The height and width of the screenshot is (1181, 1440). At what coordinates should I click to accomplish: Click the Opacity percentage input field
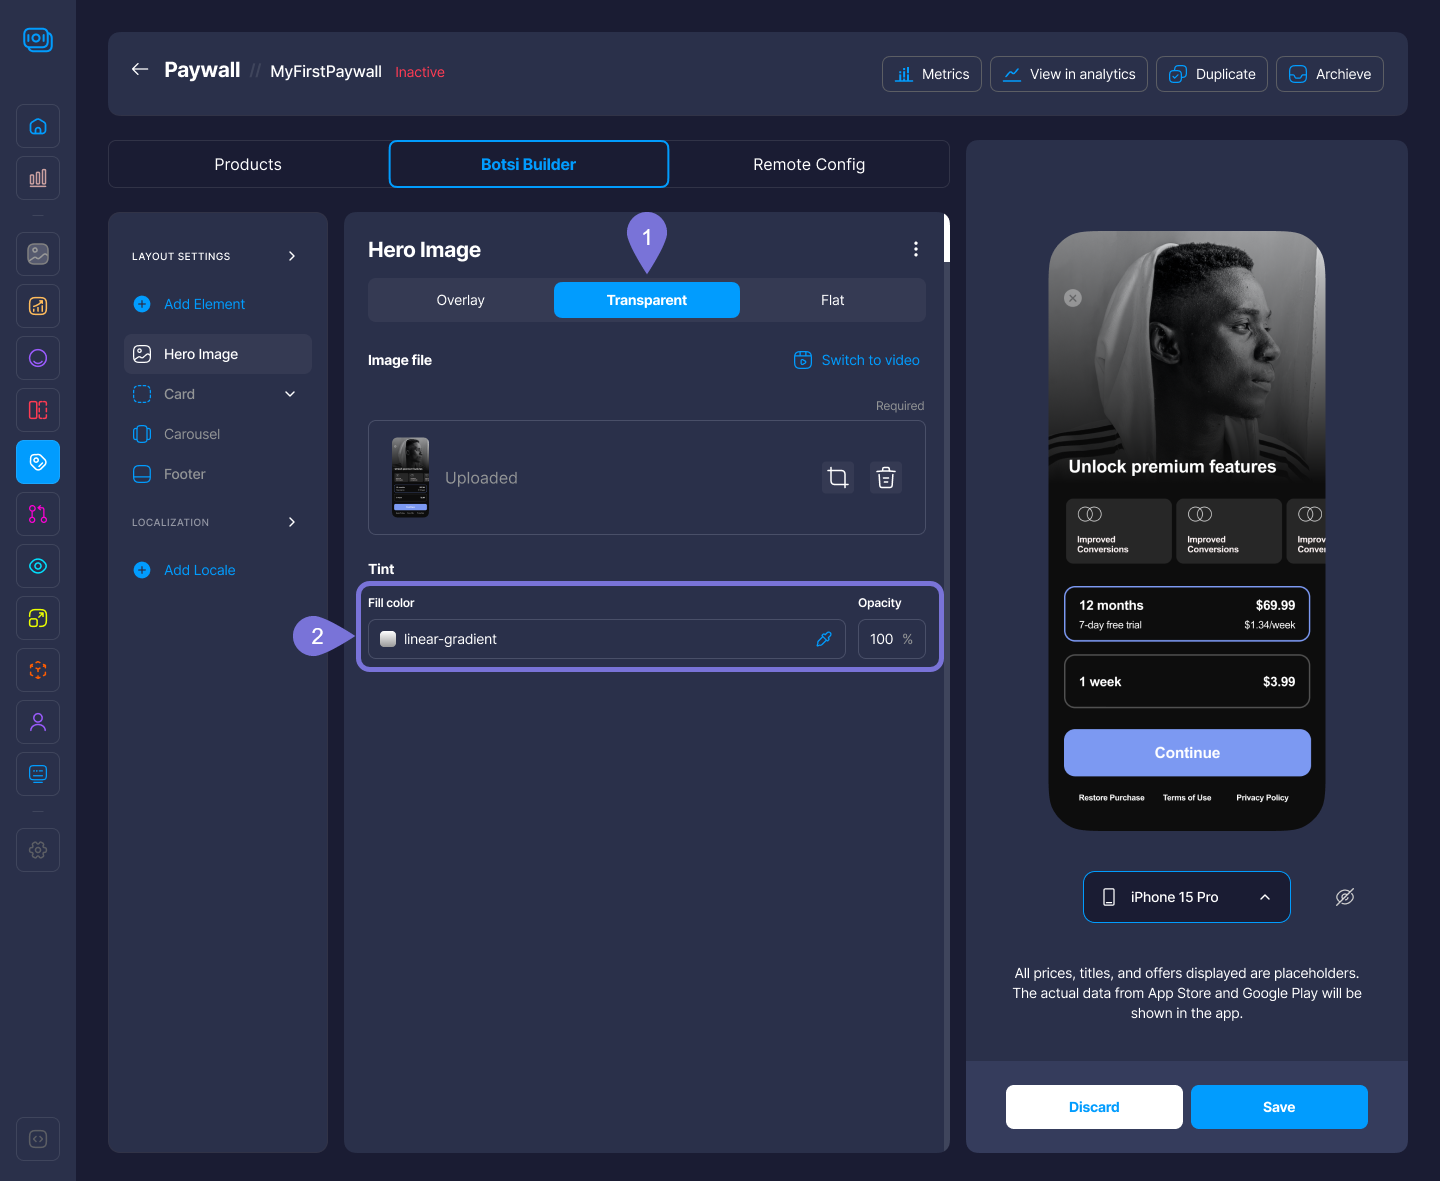coord(884,639)
